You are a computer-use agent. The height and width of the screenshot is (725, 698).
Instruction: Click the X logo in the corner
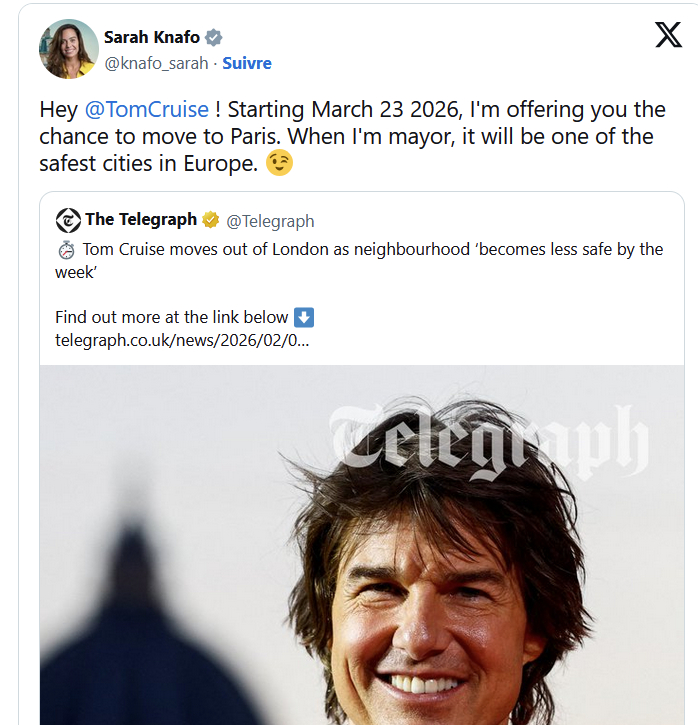668,36
